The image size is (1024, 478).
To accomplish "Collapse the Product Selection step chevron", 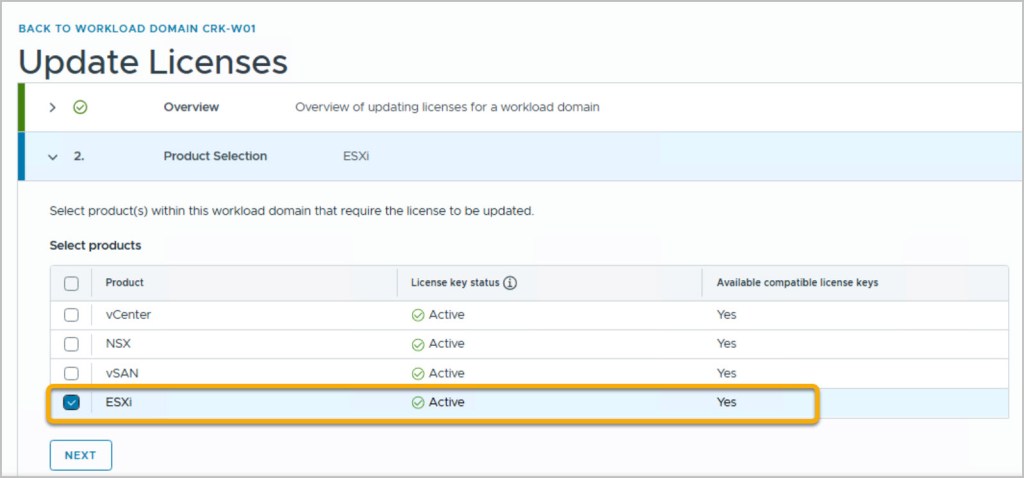I will click(53, 157).
